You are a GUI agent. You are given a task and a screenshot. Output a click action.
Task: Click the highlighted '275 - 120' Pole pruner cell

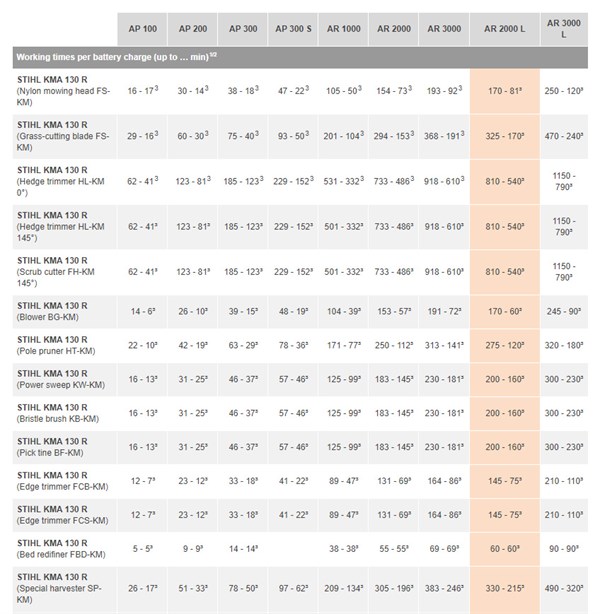[504, 345]
